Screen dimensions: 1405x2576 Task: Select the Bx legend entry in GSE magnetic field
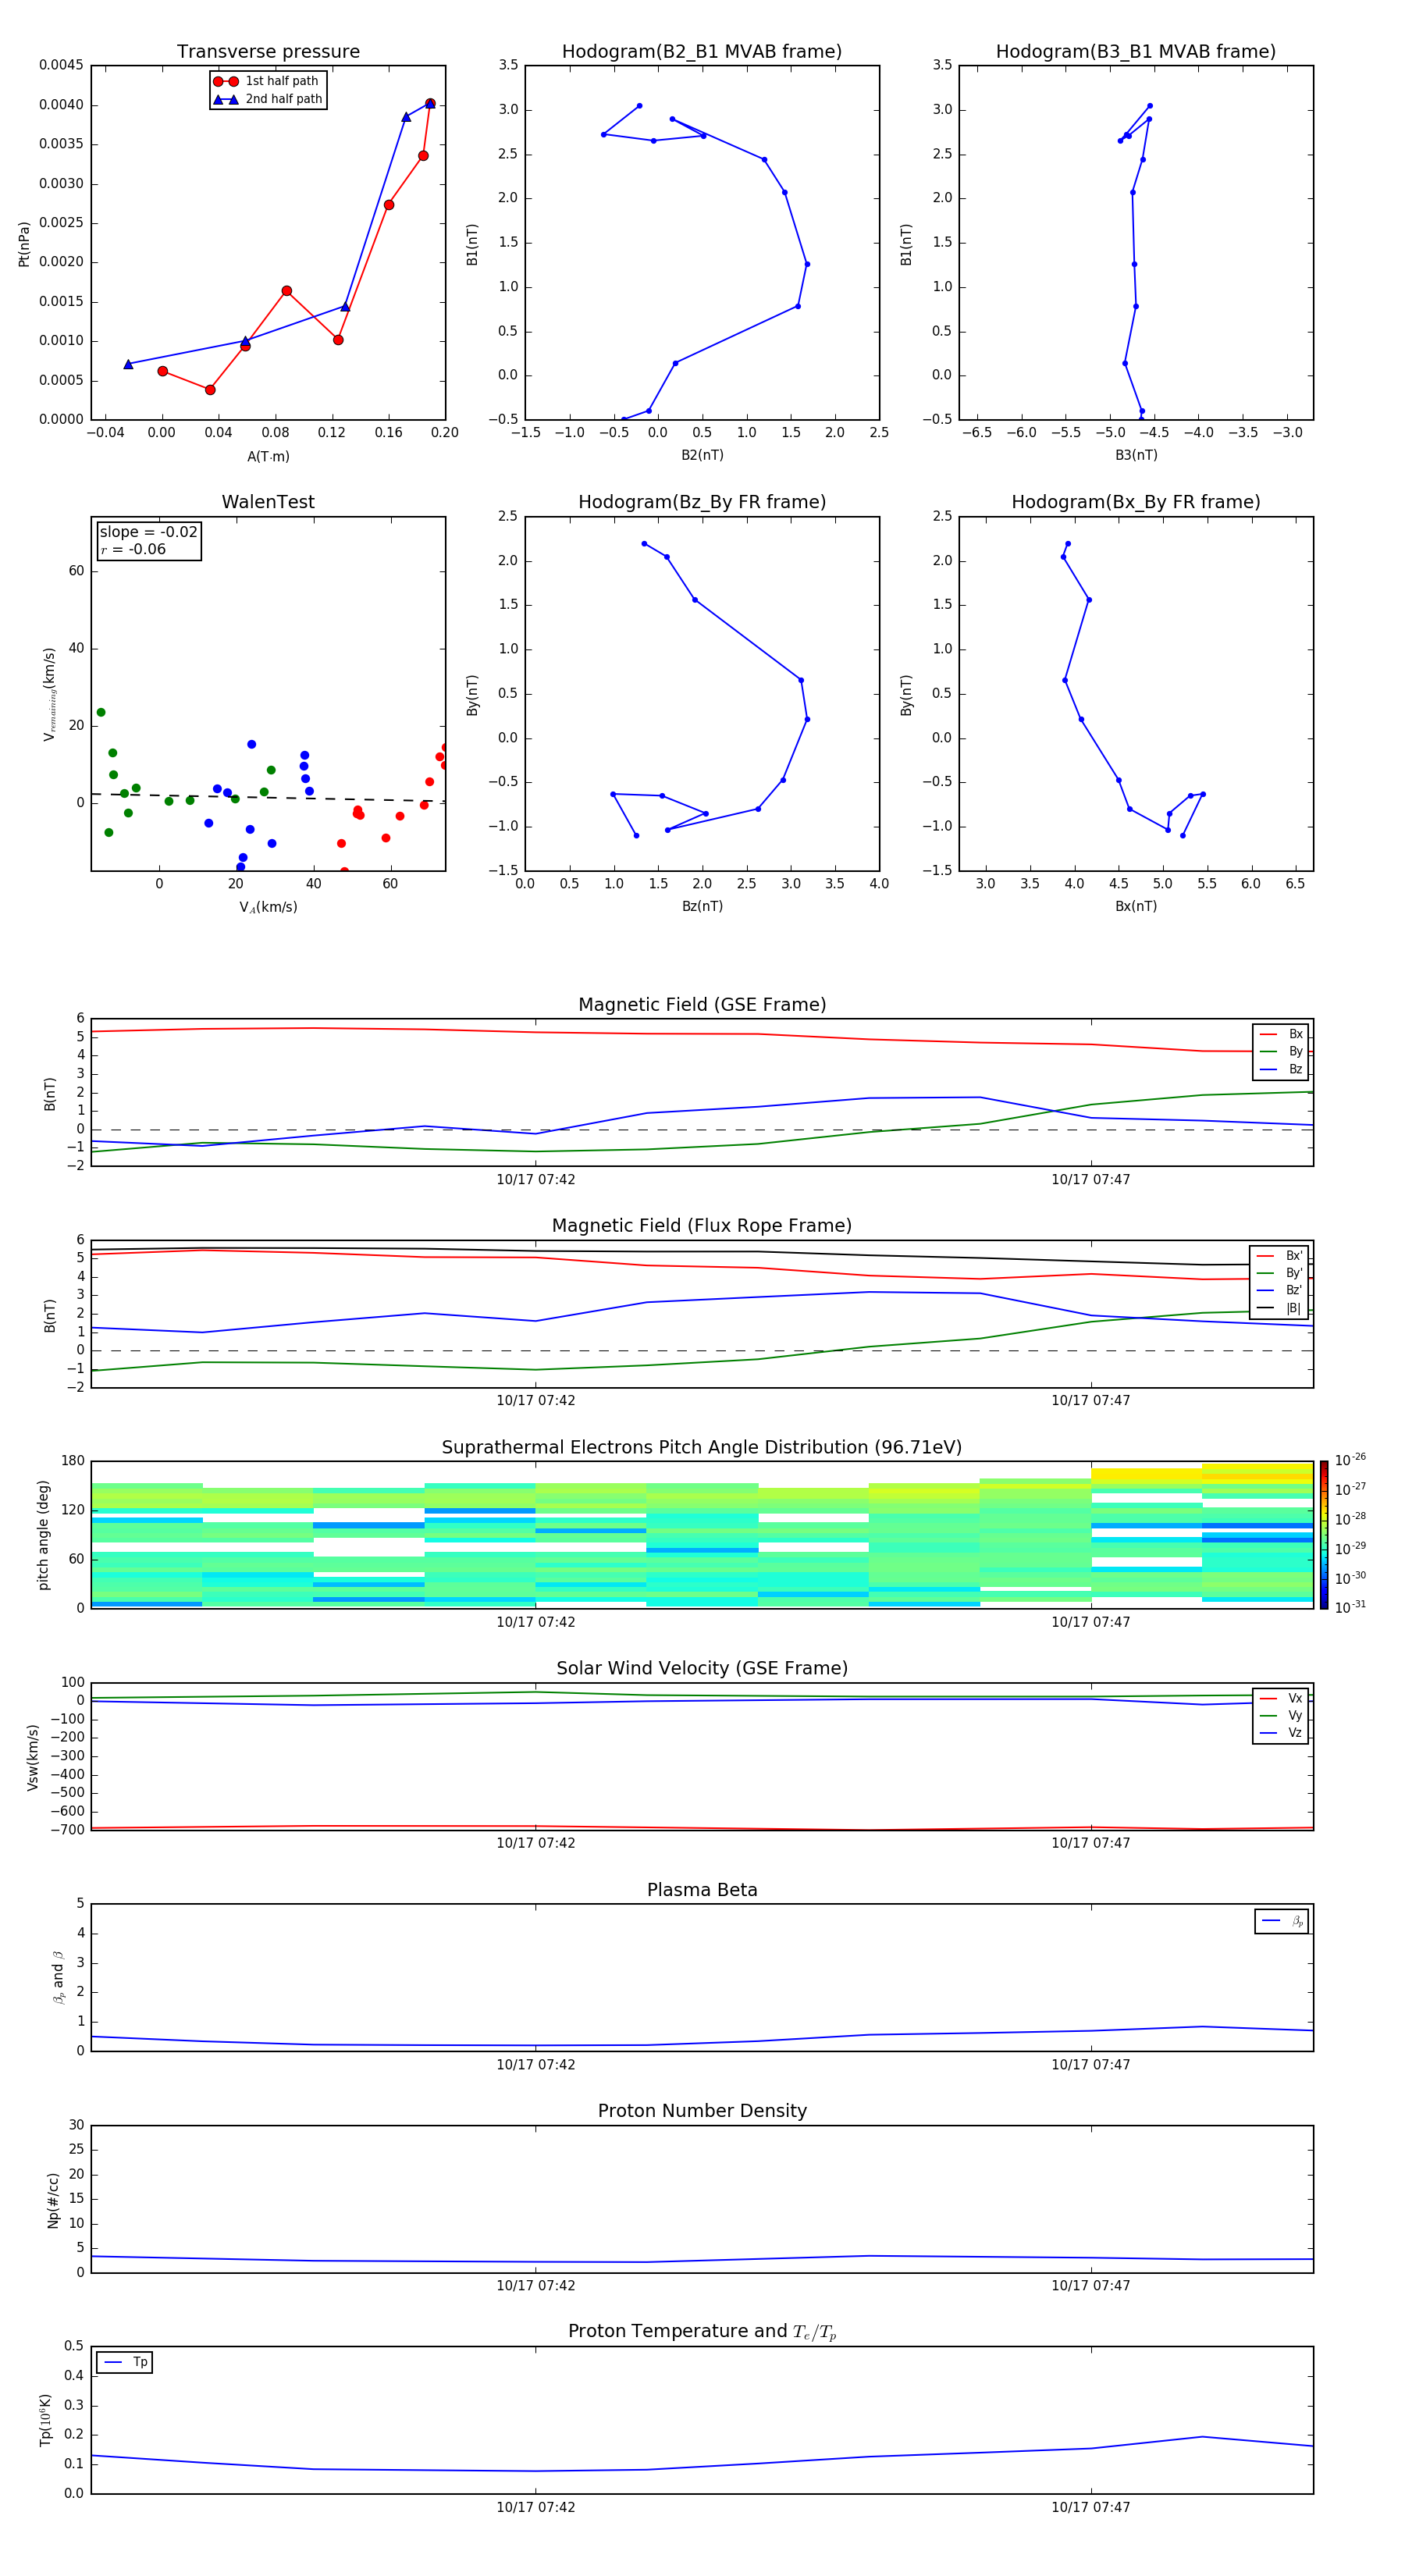1281,1034
